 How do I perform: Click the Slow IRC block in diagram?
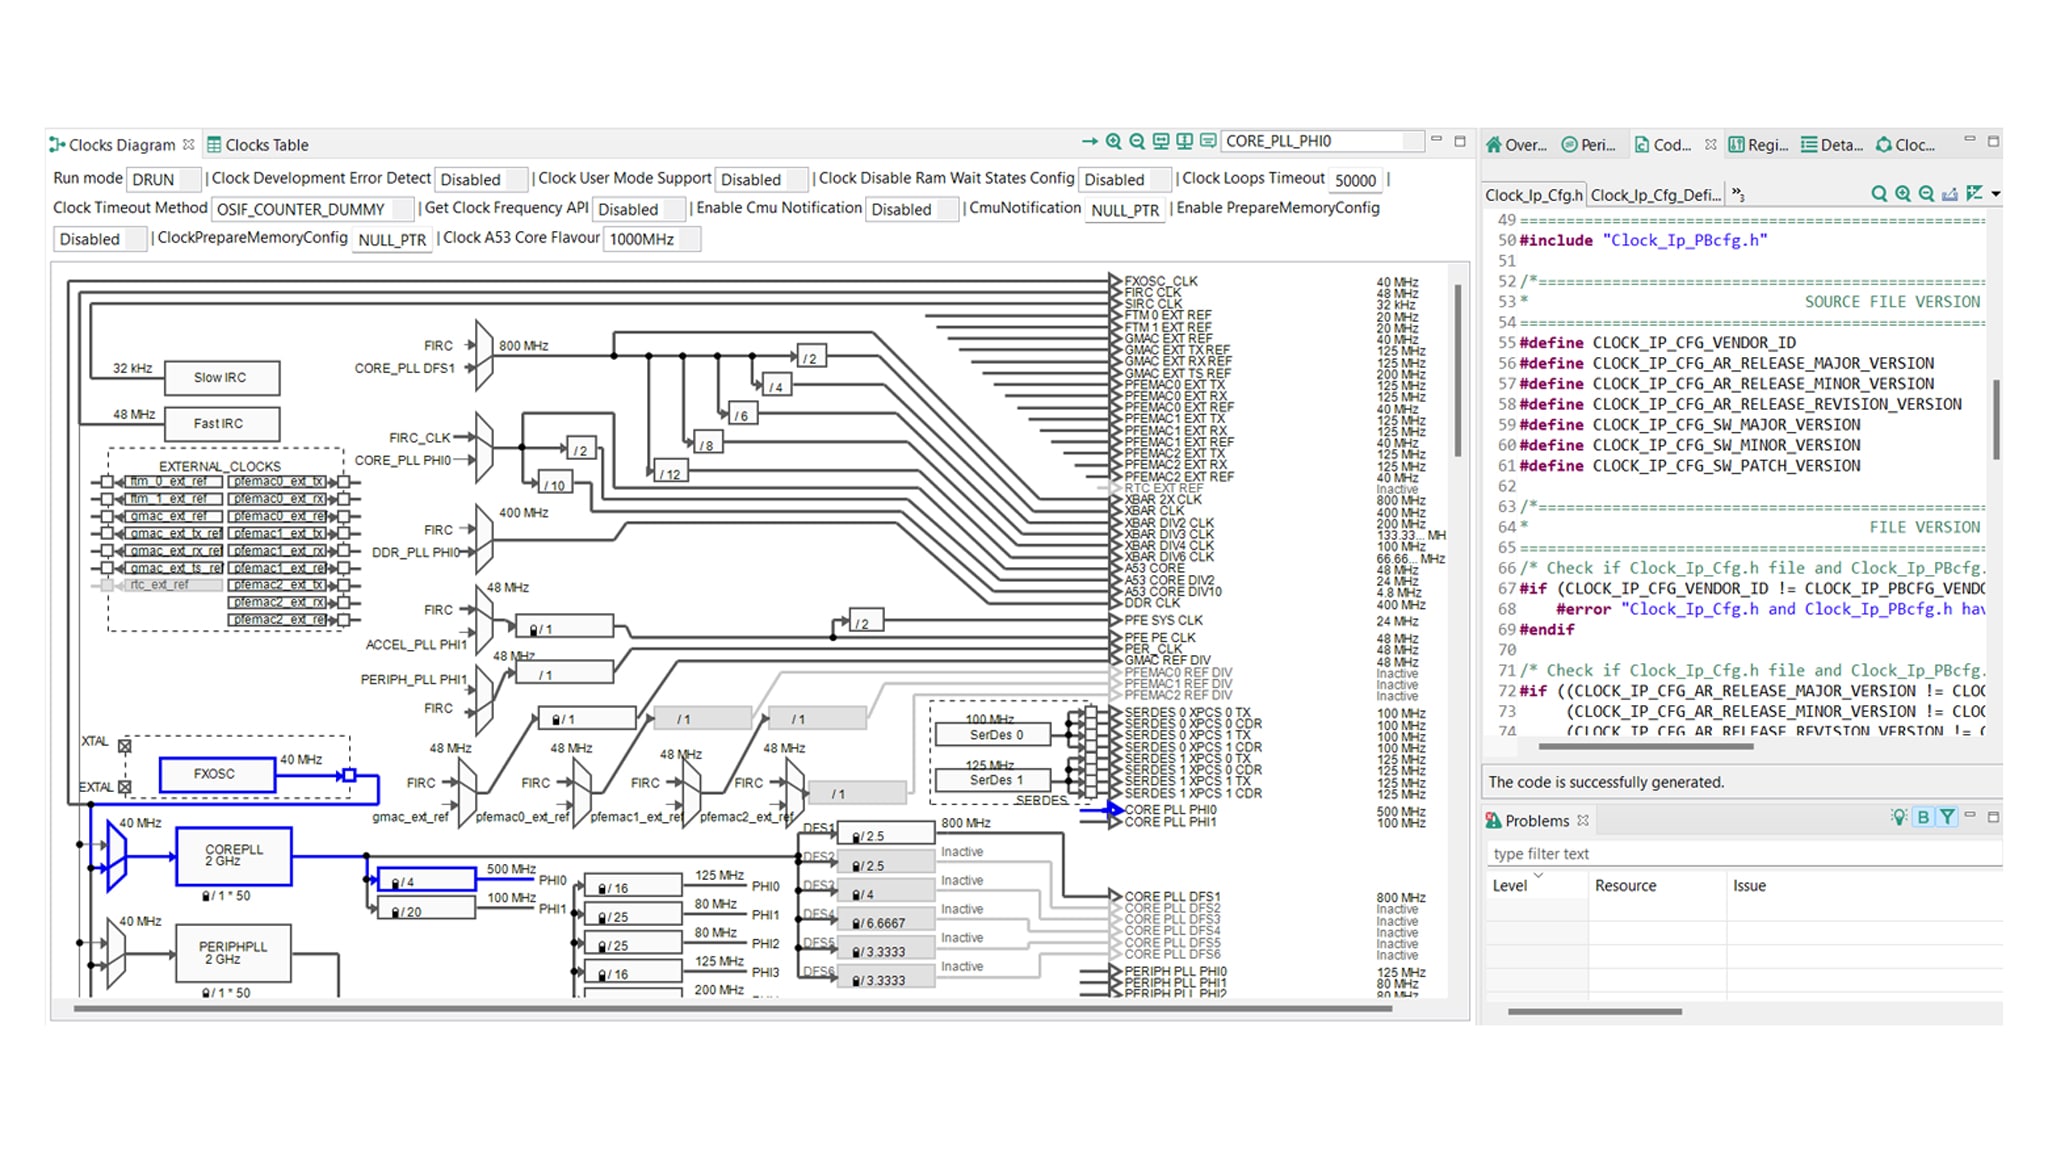coord(221,378)
